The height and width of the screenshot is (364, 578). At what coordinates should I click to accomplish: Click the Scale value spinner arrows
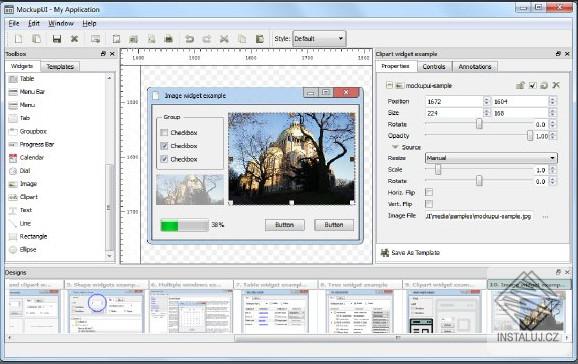coord(552,170)
